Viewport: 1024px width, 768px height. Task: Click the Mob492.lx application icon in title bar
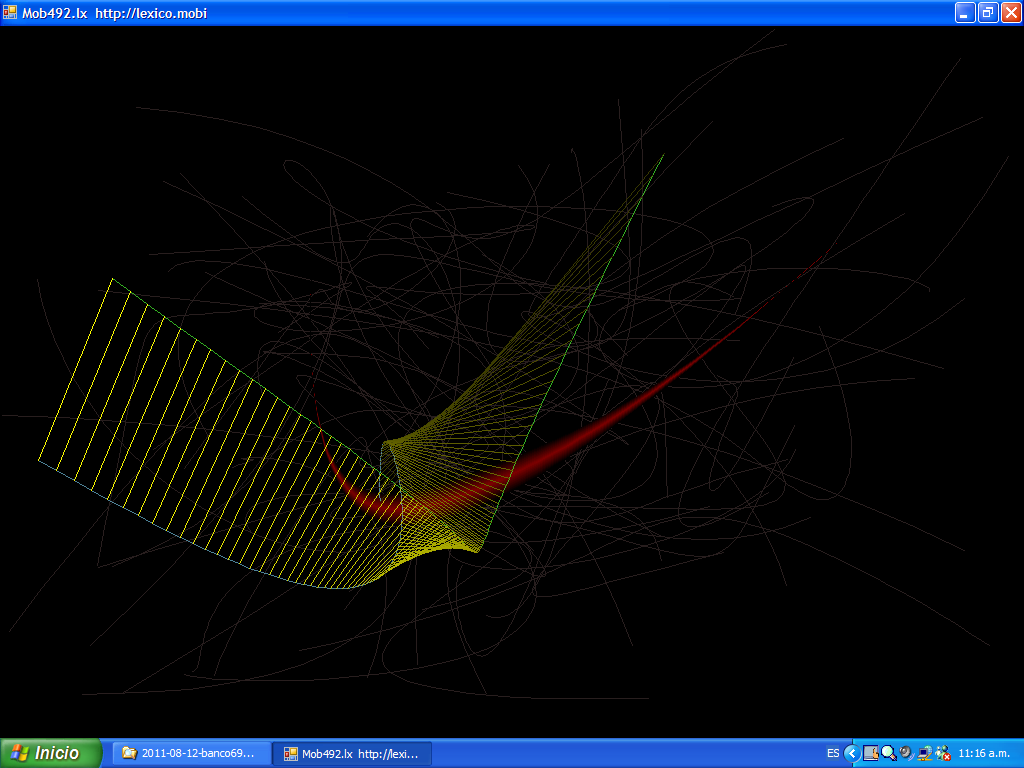11,13
